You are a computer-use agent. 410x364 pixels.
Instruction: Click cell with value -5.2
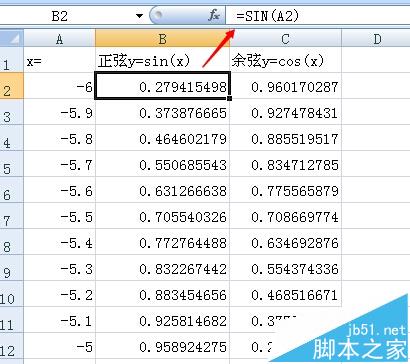(60, 294)
